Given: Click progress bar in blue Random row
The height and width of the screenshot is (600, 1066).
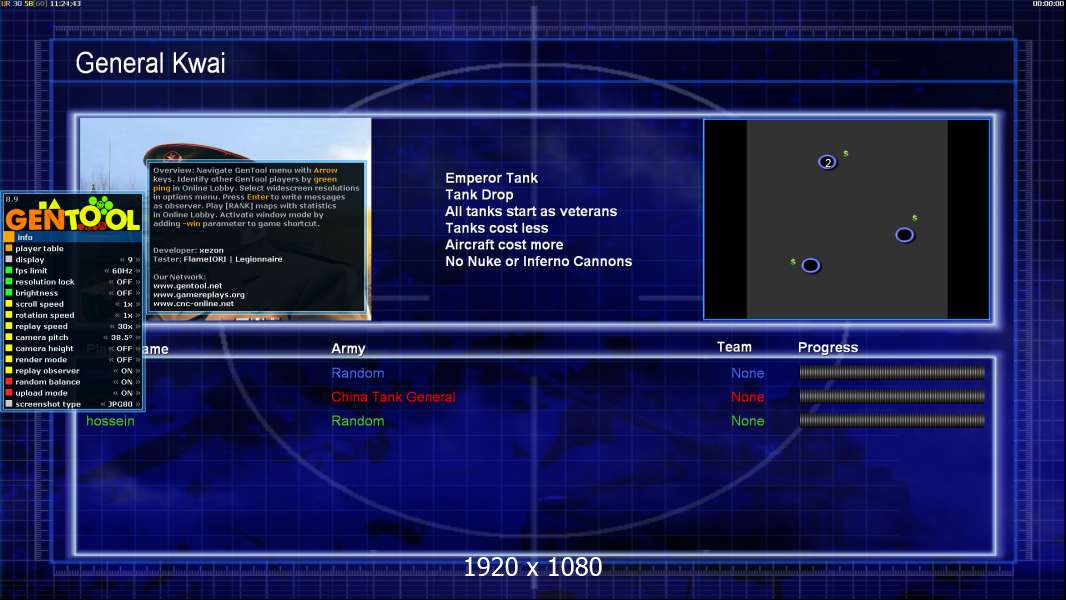Looking at the screenshot, I should point(892,372).
